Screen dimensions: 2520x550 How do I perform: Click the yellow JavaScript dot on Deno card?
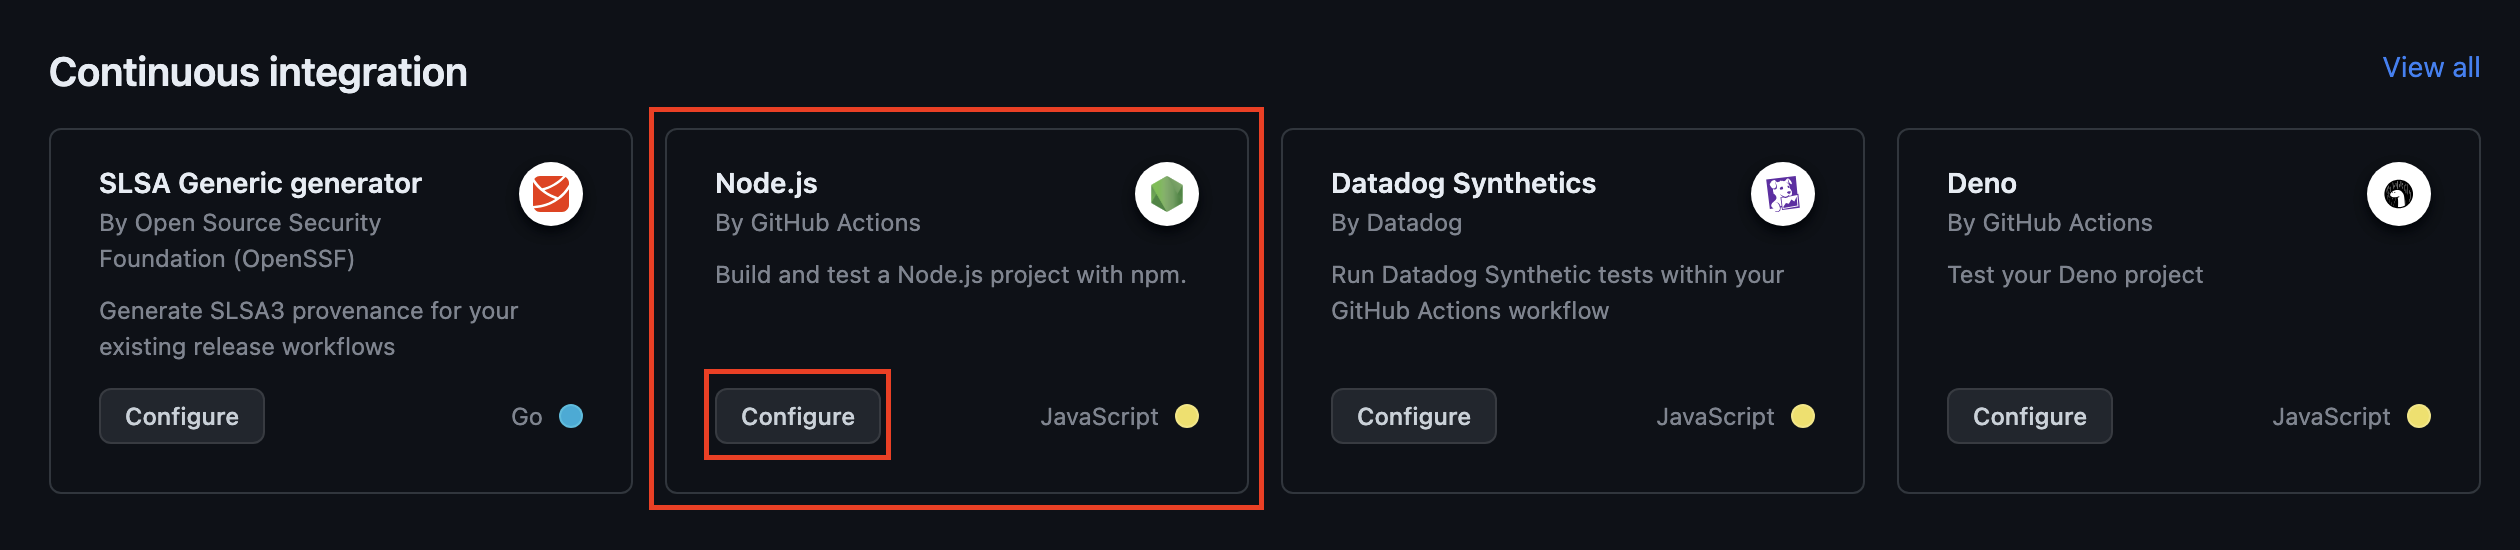(x=2419, y=416)
